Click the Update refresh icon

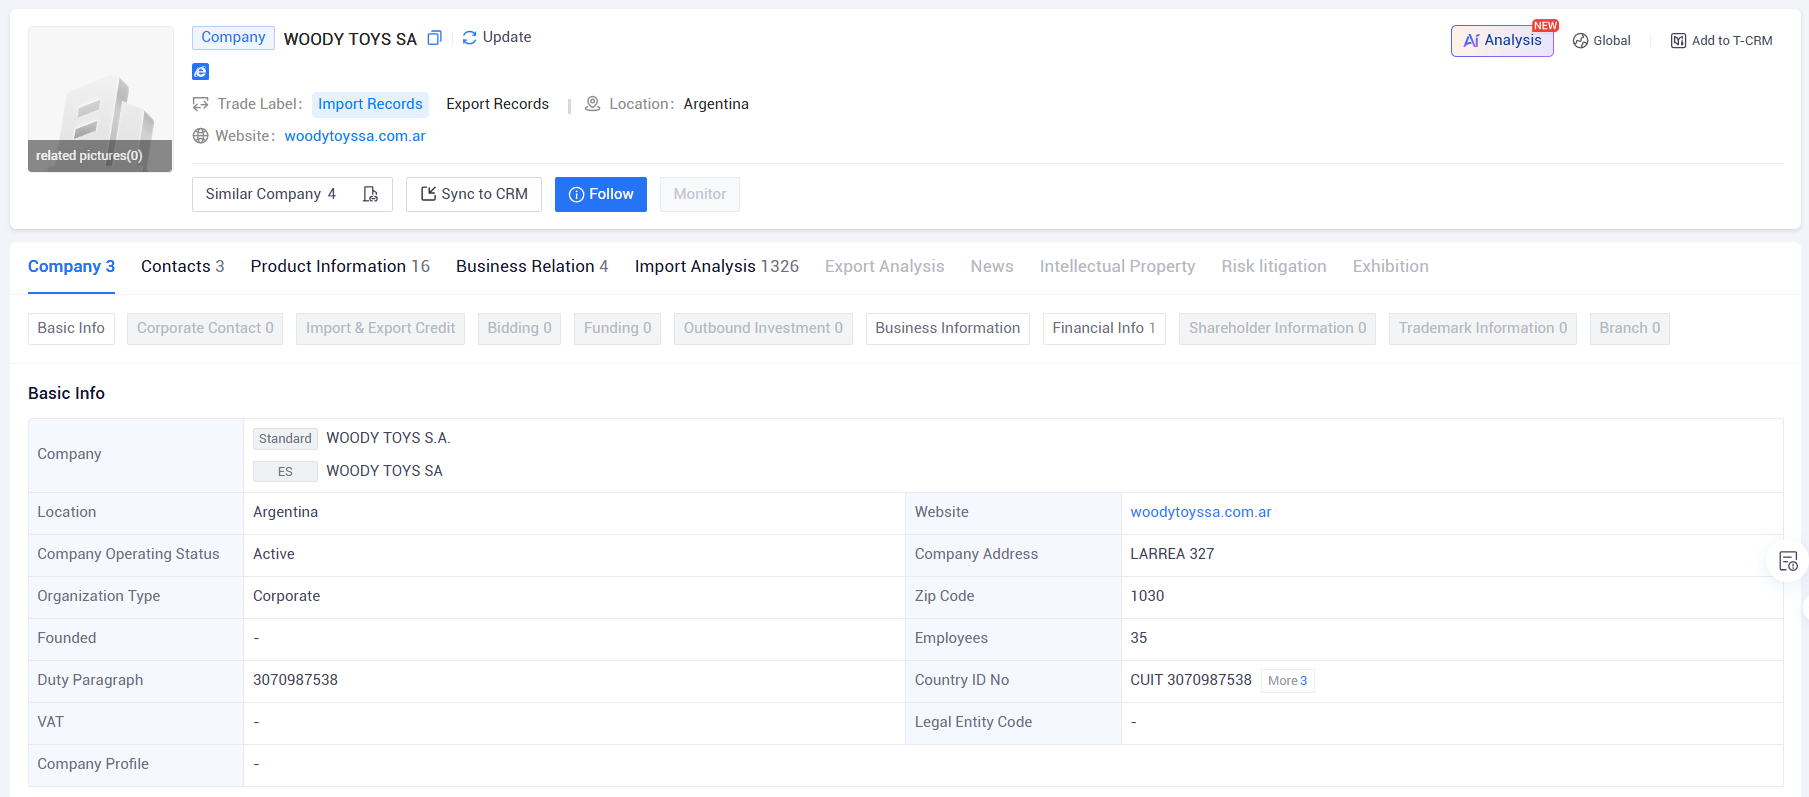tap(469, 38)
